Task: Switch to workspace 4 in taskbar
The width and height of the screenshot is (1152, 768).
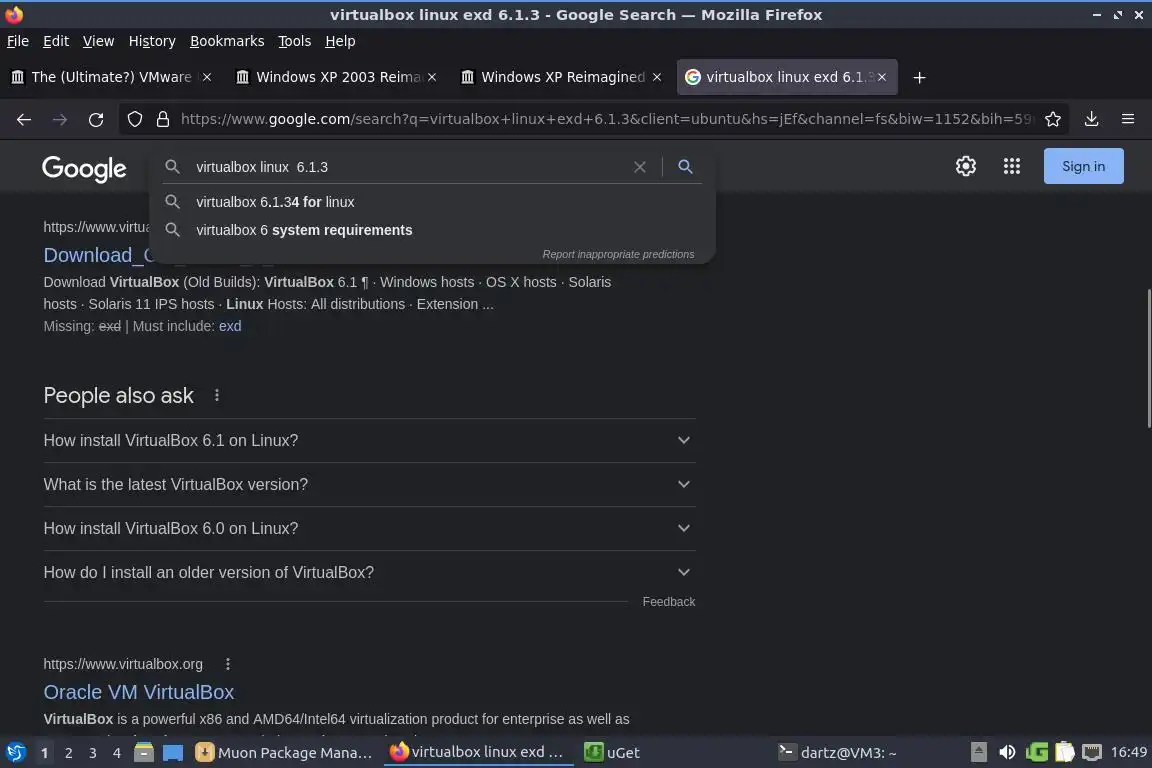Action: [x=117, y=753]
